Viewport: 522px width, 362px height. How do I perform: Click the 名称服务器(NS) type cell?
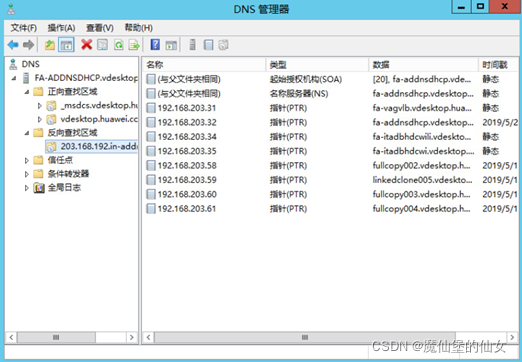299,94
